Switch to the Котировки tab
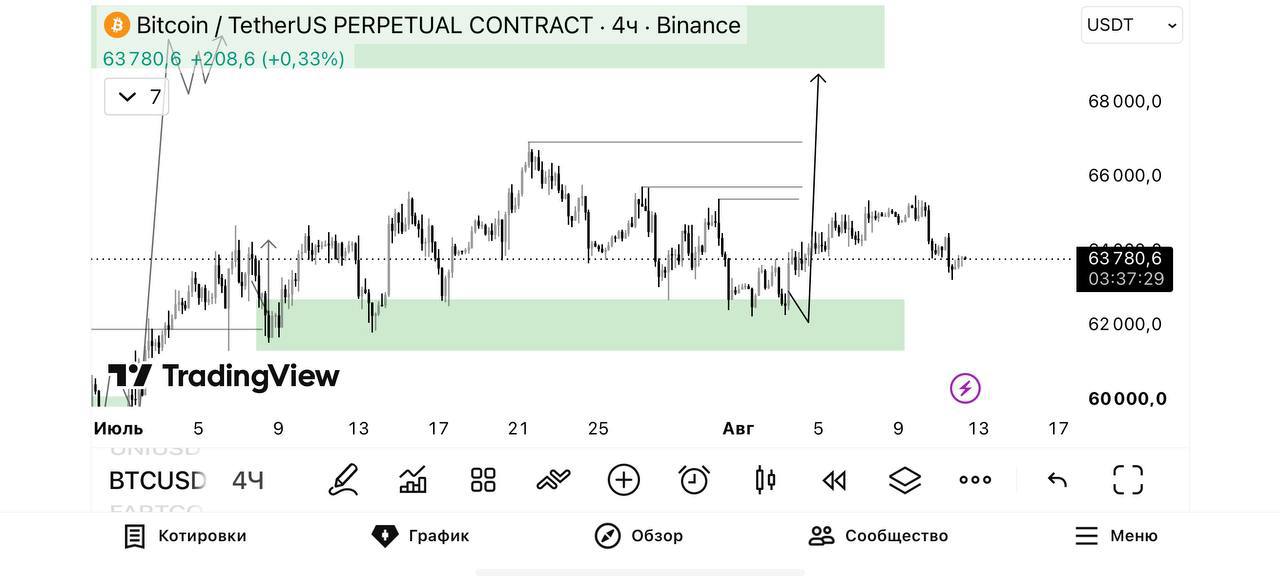 [185, 536]
